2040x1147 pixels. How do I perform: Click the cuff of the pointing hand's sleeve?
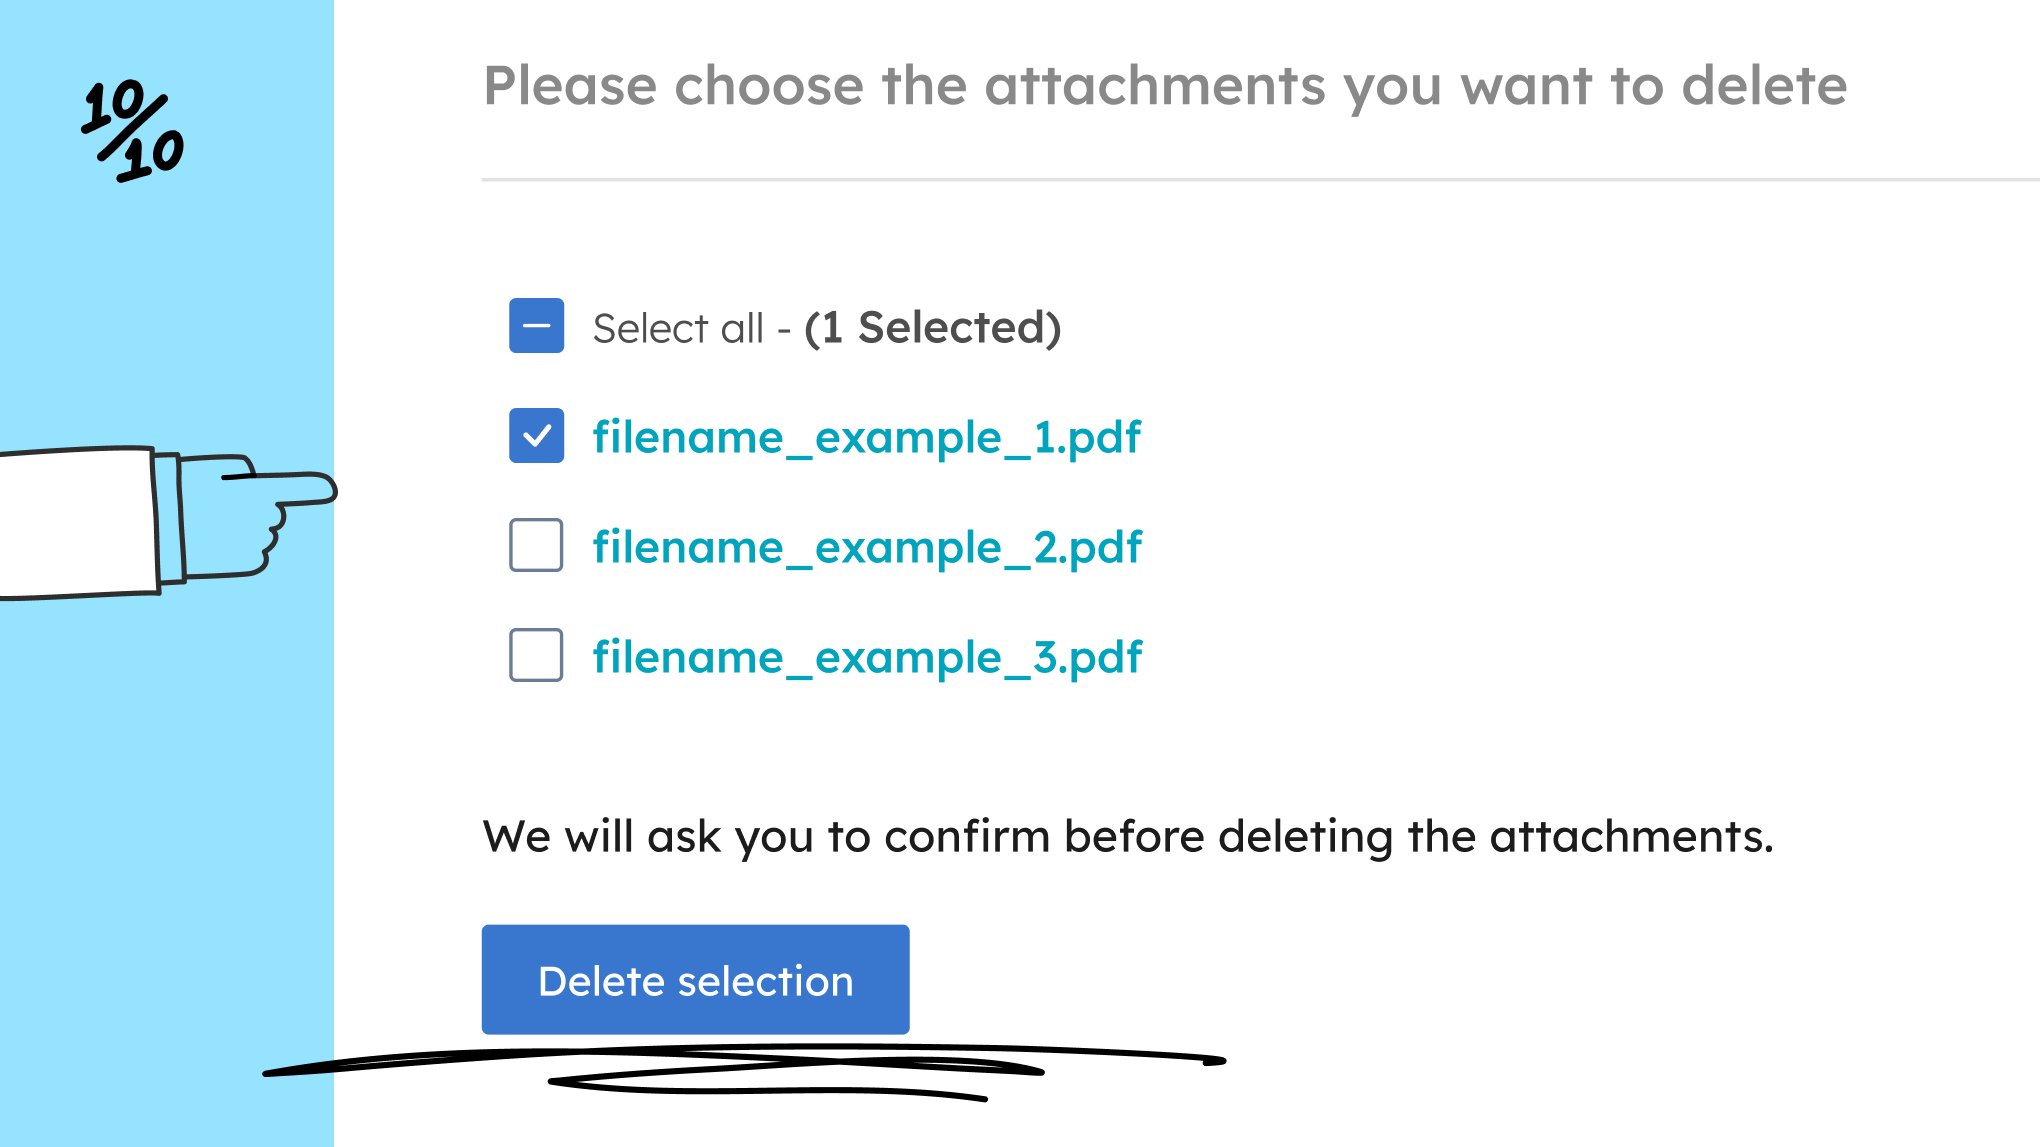[x=168, y=520]
